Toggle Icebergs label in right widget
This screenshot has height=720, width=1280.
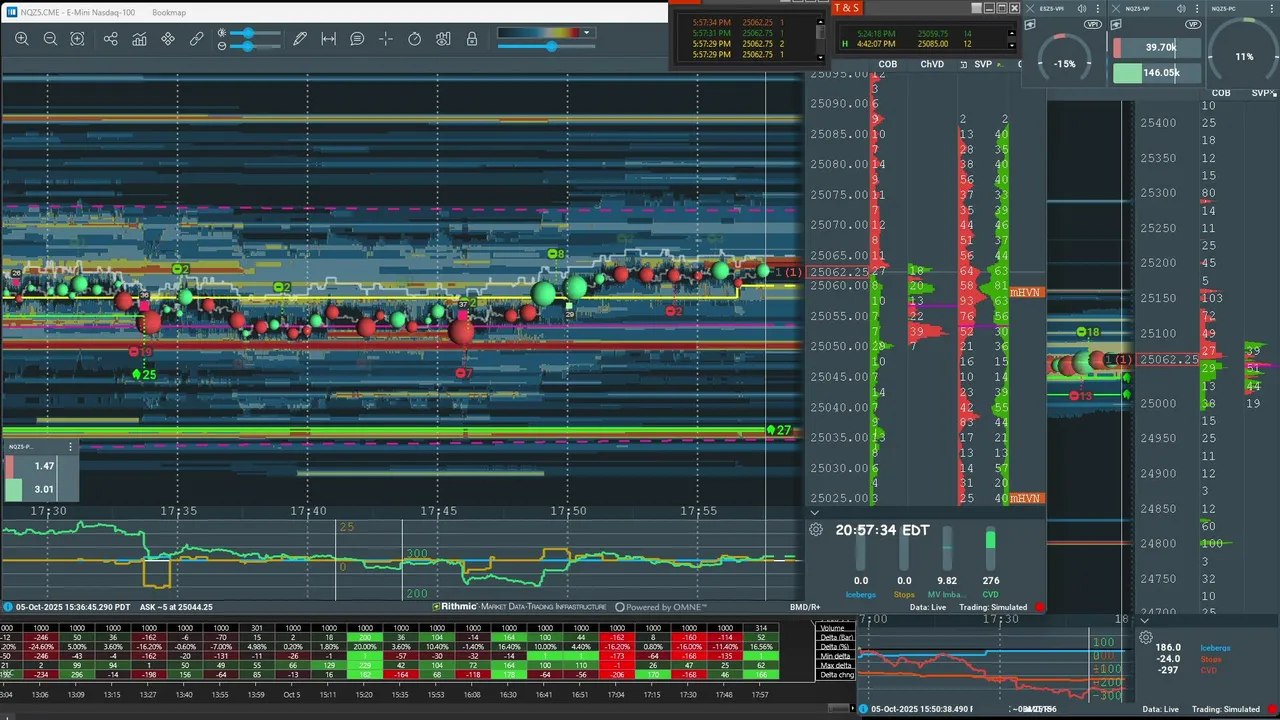[x=1214, y=648]
